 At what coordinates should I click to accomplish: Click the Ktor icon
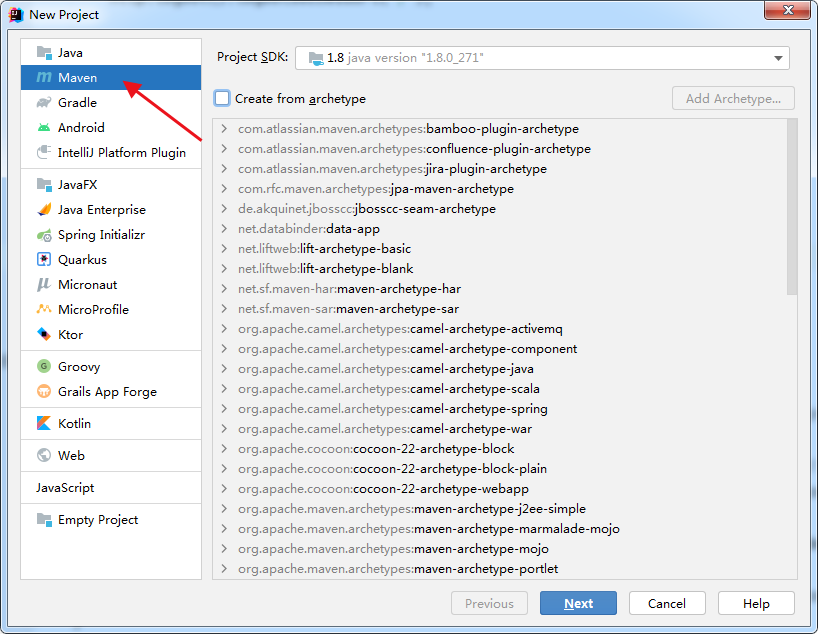(x=44, y=334)
